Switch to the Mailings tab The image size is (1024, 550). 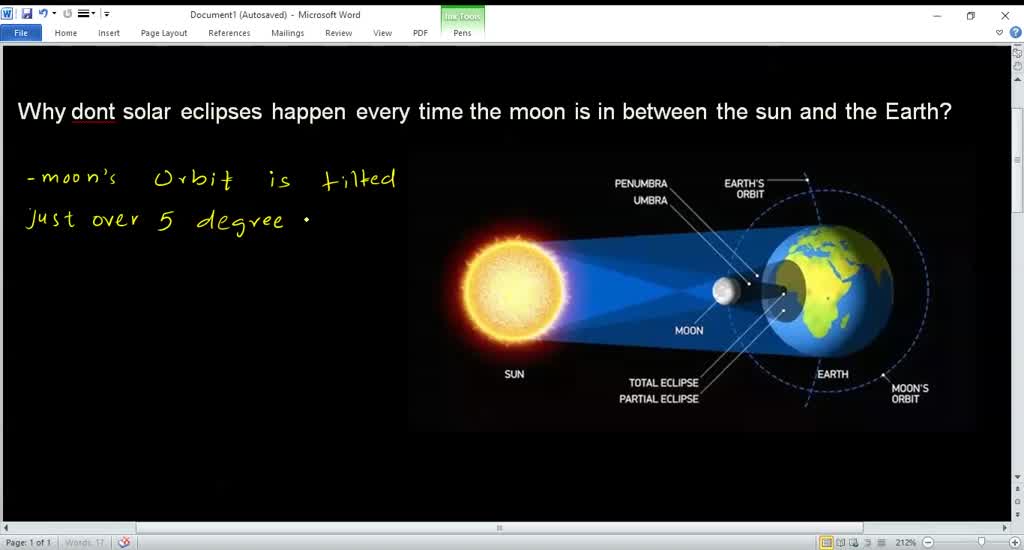tap(287, 33)
